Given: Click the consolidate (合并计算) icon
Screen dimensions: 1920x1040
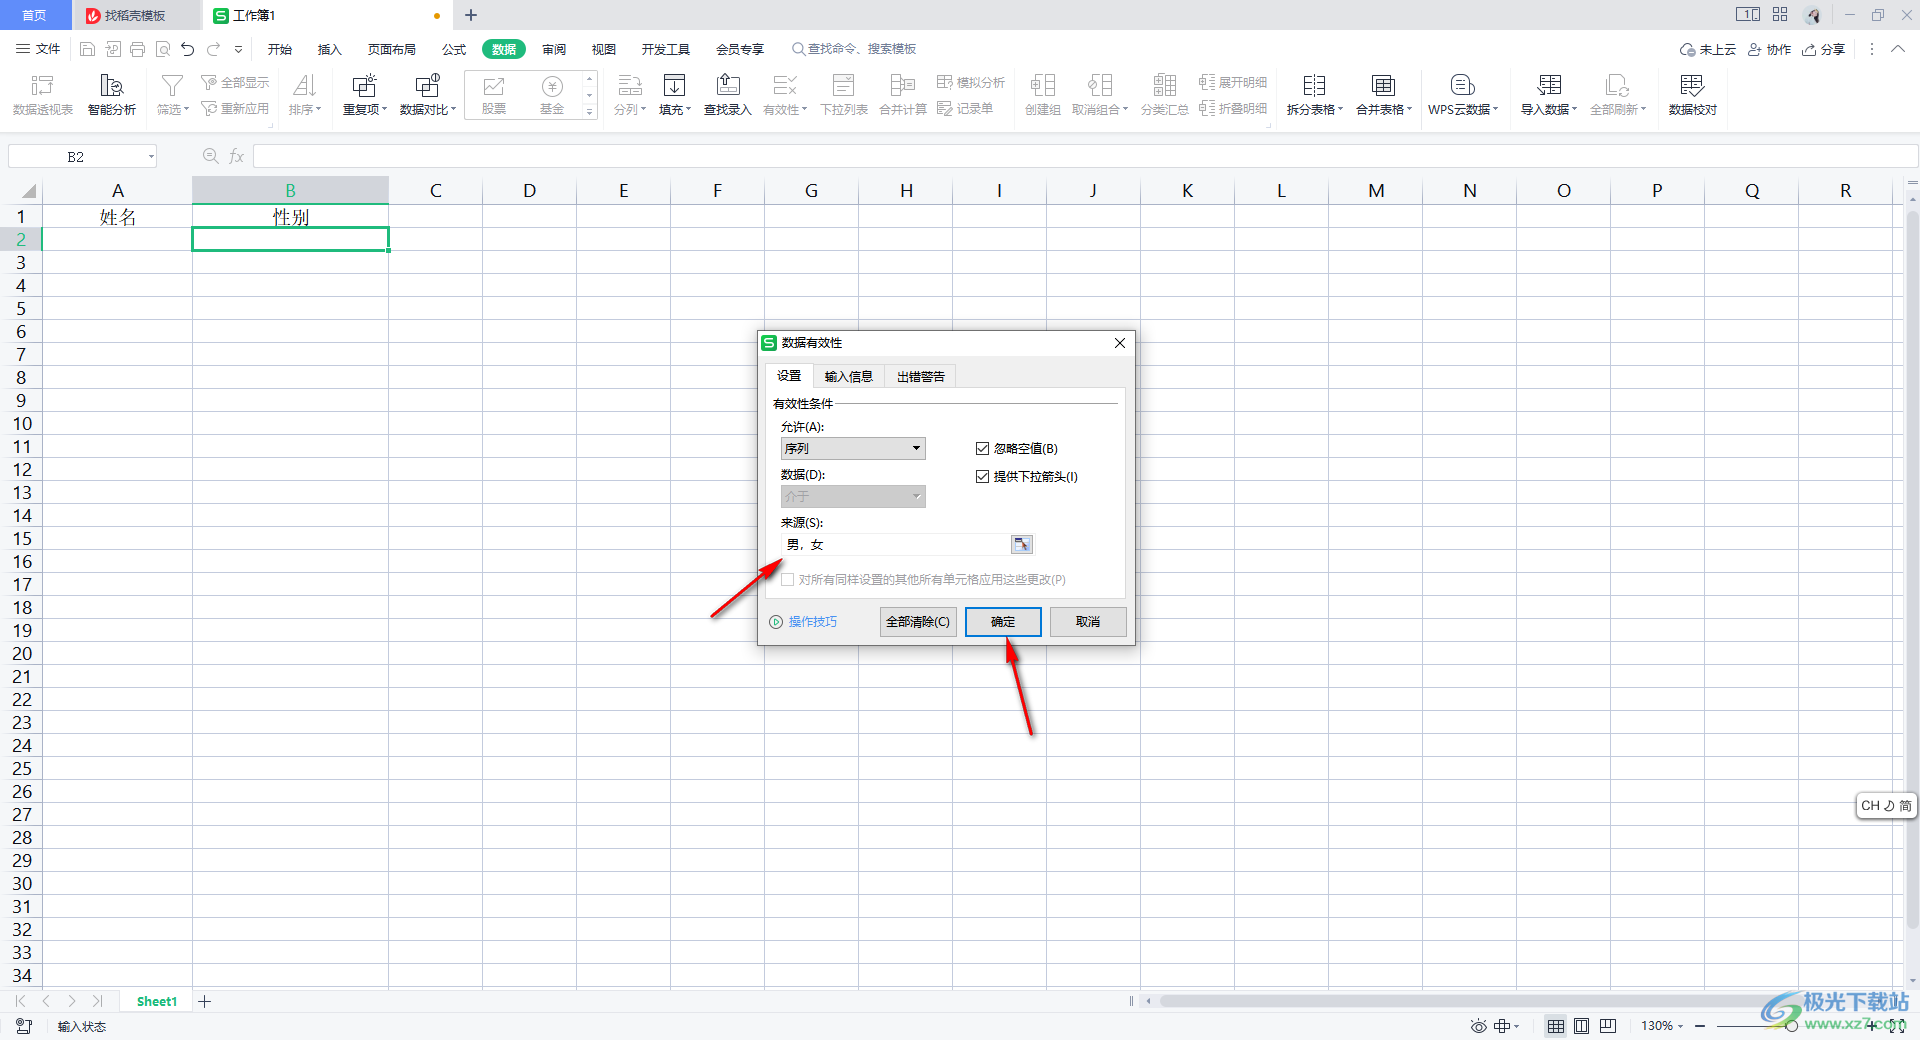Looking at the screenshot, I should 903,86.
